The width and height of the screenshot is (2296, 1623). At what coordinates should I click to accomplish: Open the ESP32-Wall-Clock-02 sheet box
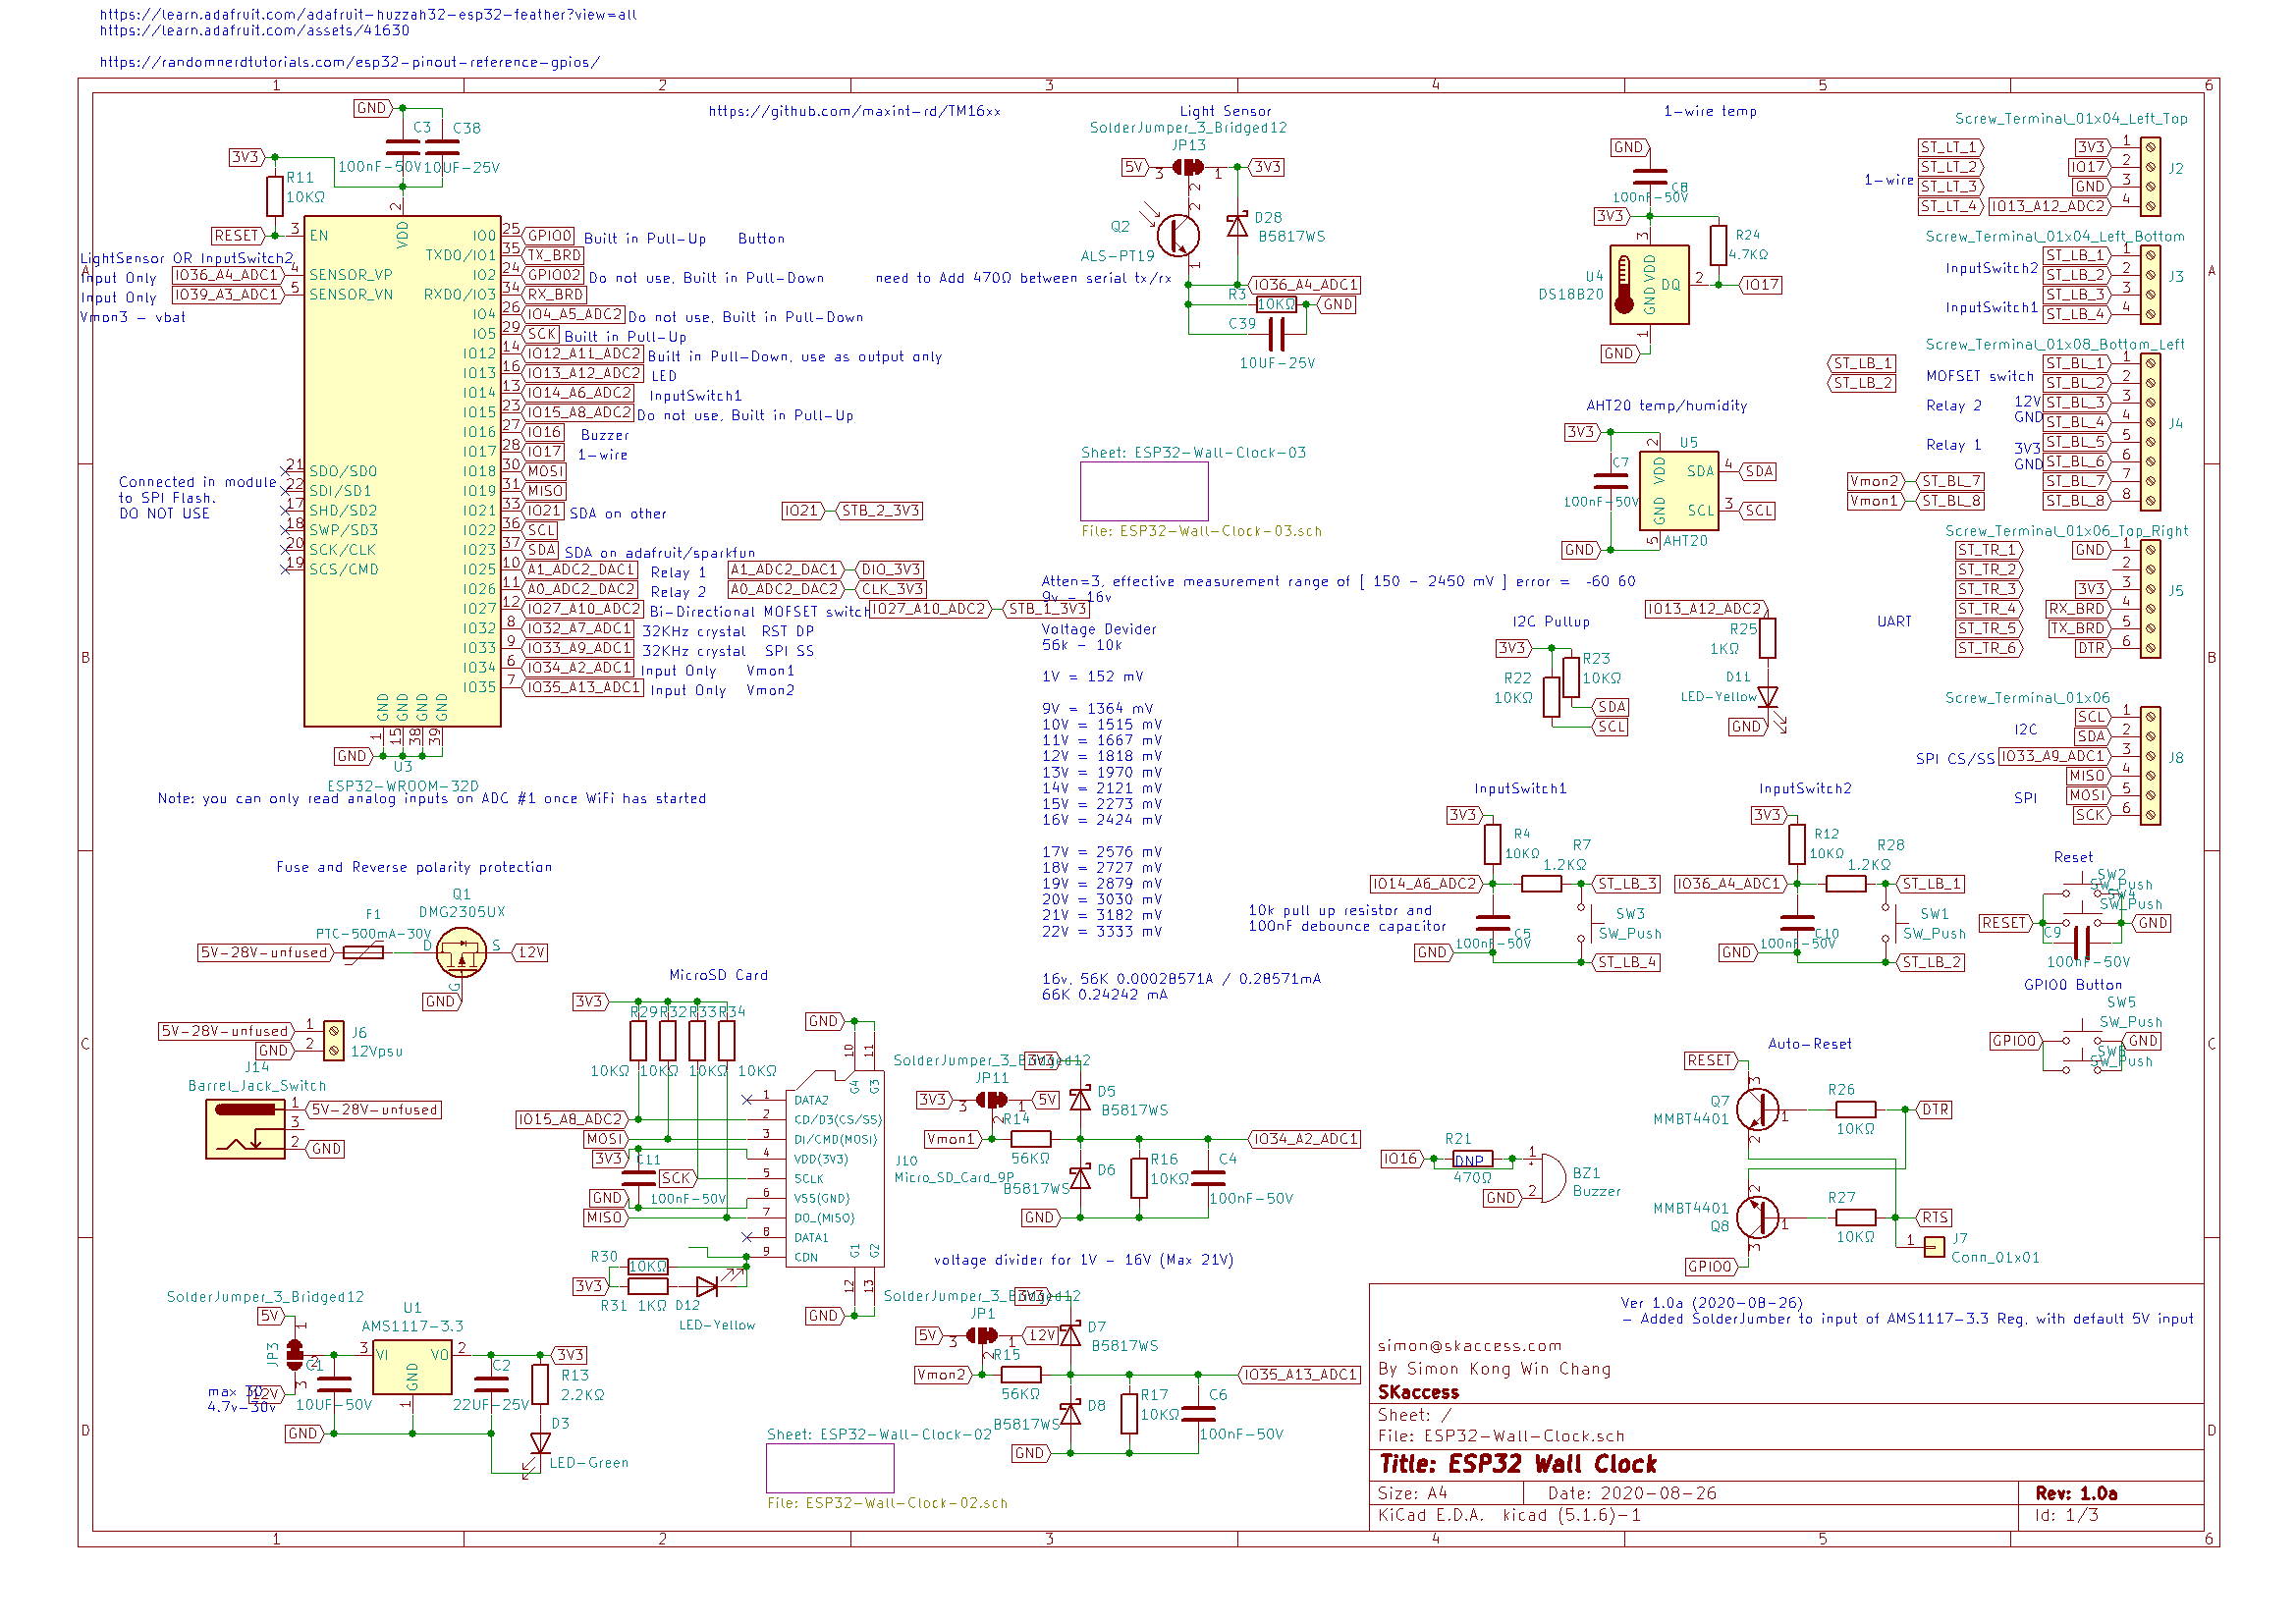pyautogui.click(x=830, y=1468)
